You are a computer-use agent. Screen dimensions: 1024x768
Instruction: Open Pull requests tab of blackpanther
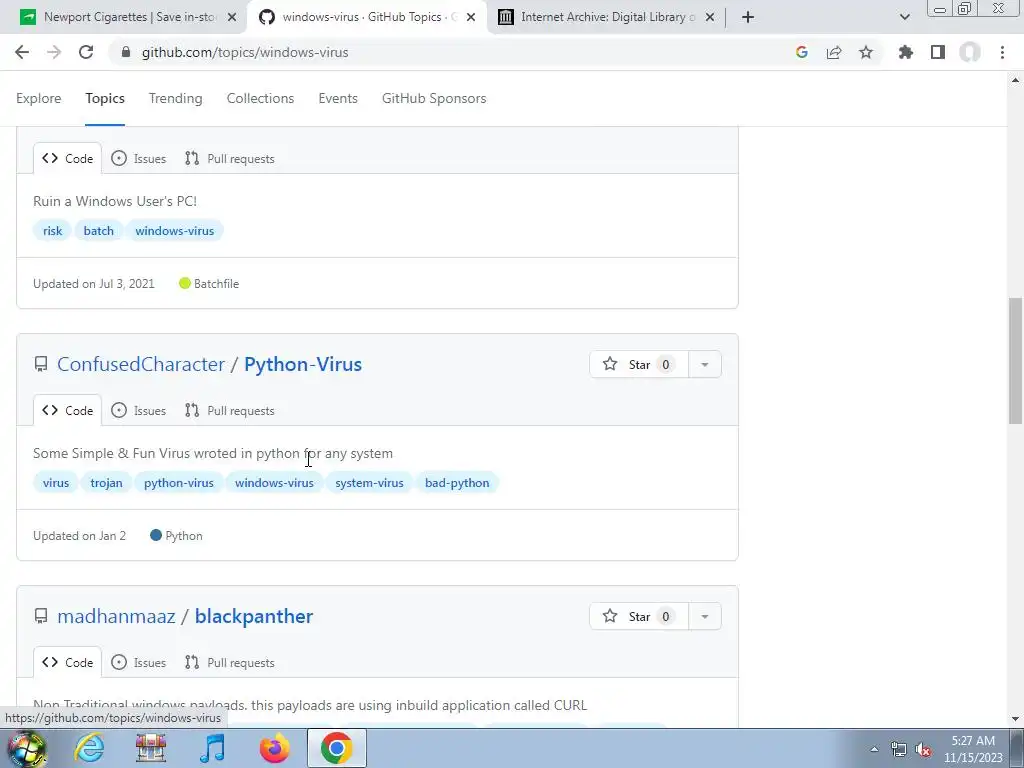(229, 663)
